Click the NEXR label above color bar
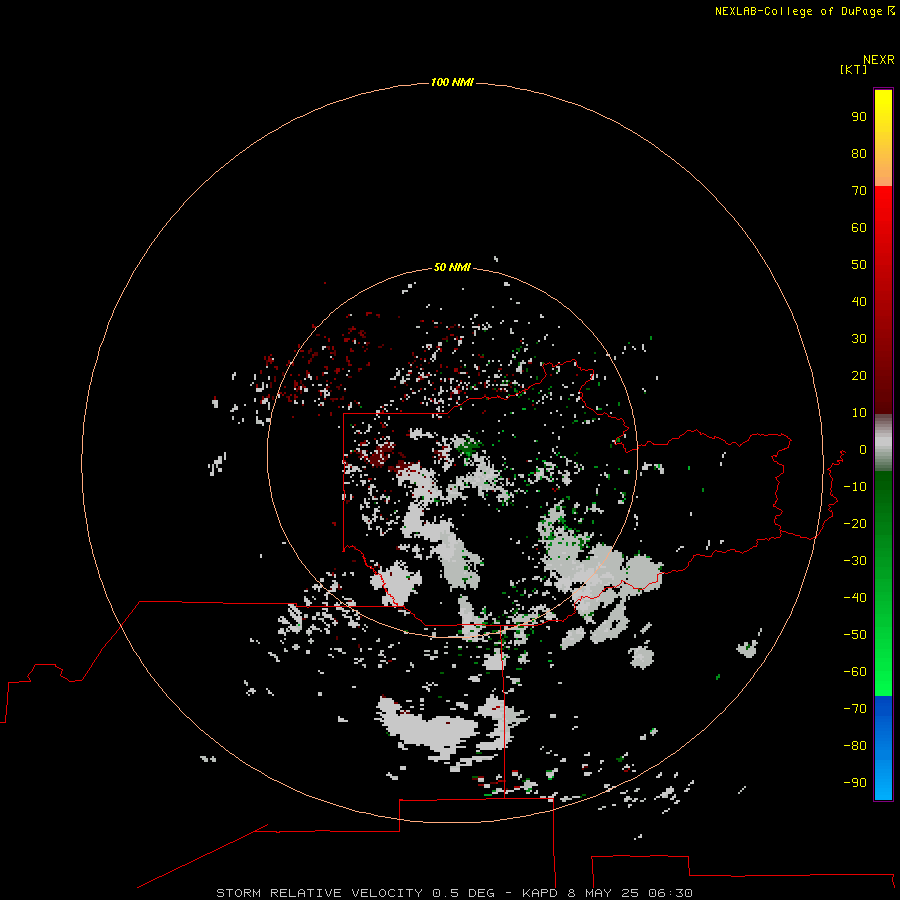900x900 pixels. [879, 60]
